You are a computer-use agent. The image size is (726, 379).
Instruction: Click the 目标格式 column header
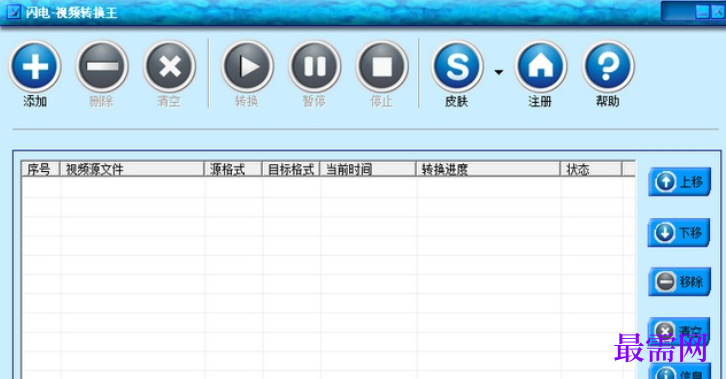tap(291, 169)
